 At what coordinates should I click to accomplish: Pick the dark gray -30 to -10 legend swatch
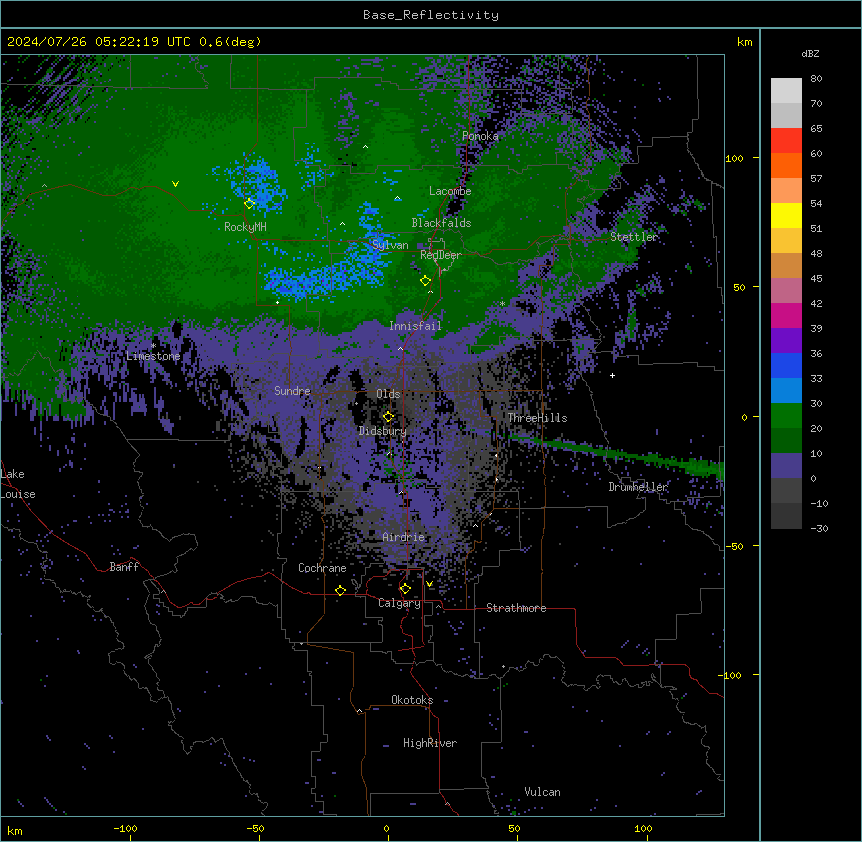click(786, 516)
